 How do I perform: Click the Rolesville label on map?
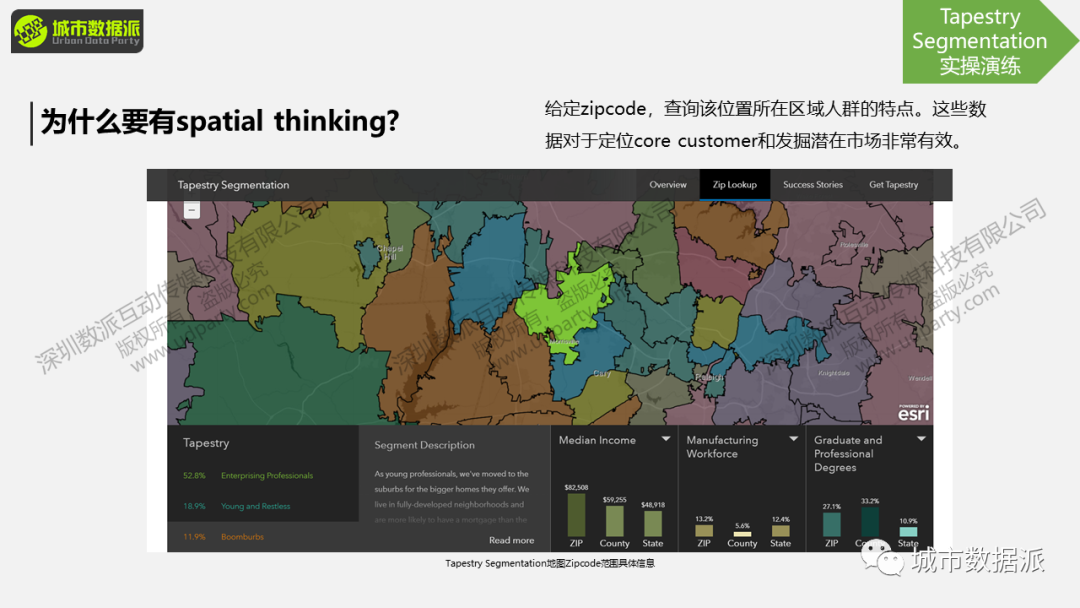(853, 244)
